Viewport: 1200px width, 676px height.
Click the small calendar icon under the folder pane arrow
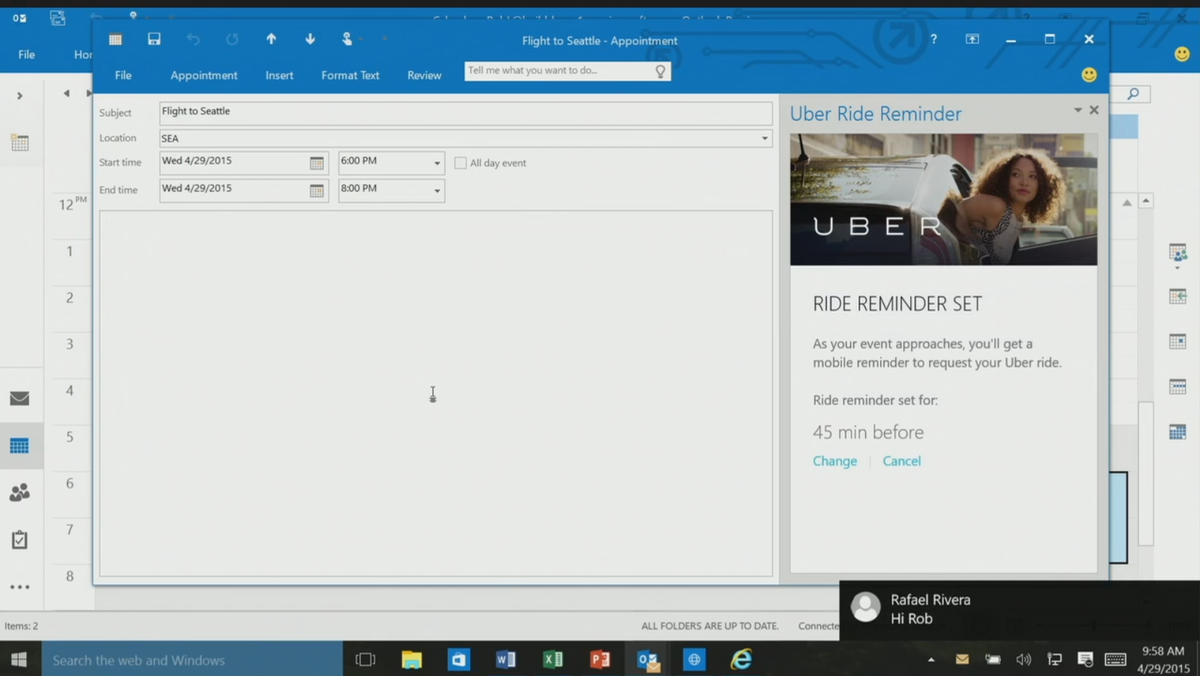tap(20, 143)
